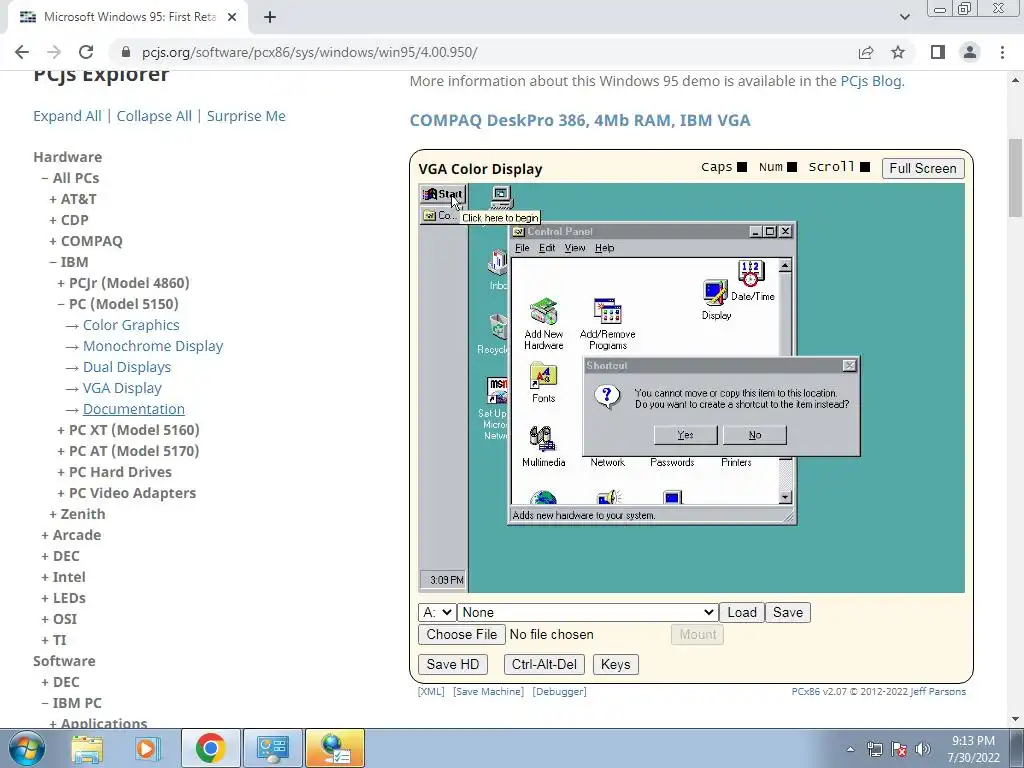The height and width of the screenshot is (768, 1024).
Task: Click the Share page icon
Action: 866,52
